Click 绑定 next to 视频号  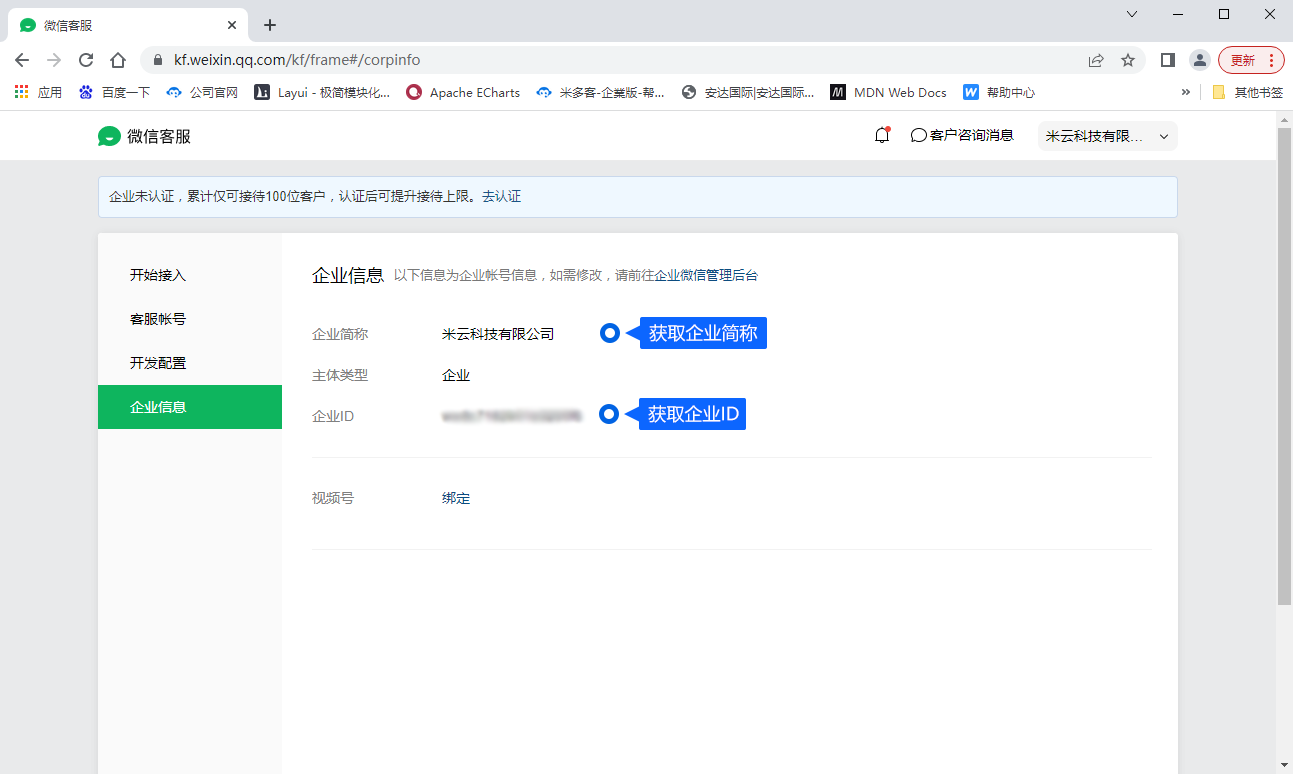(x=456, y=498)
